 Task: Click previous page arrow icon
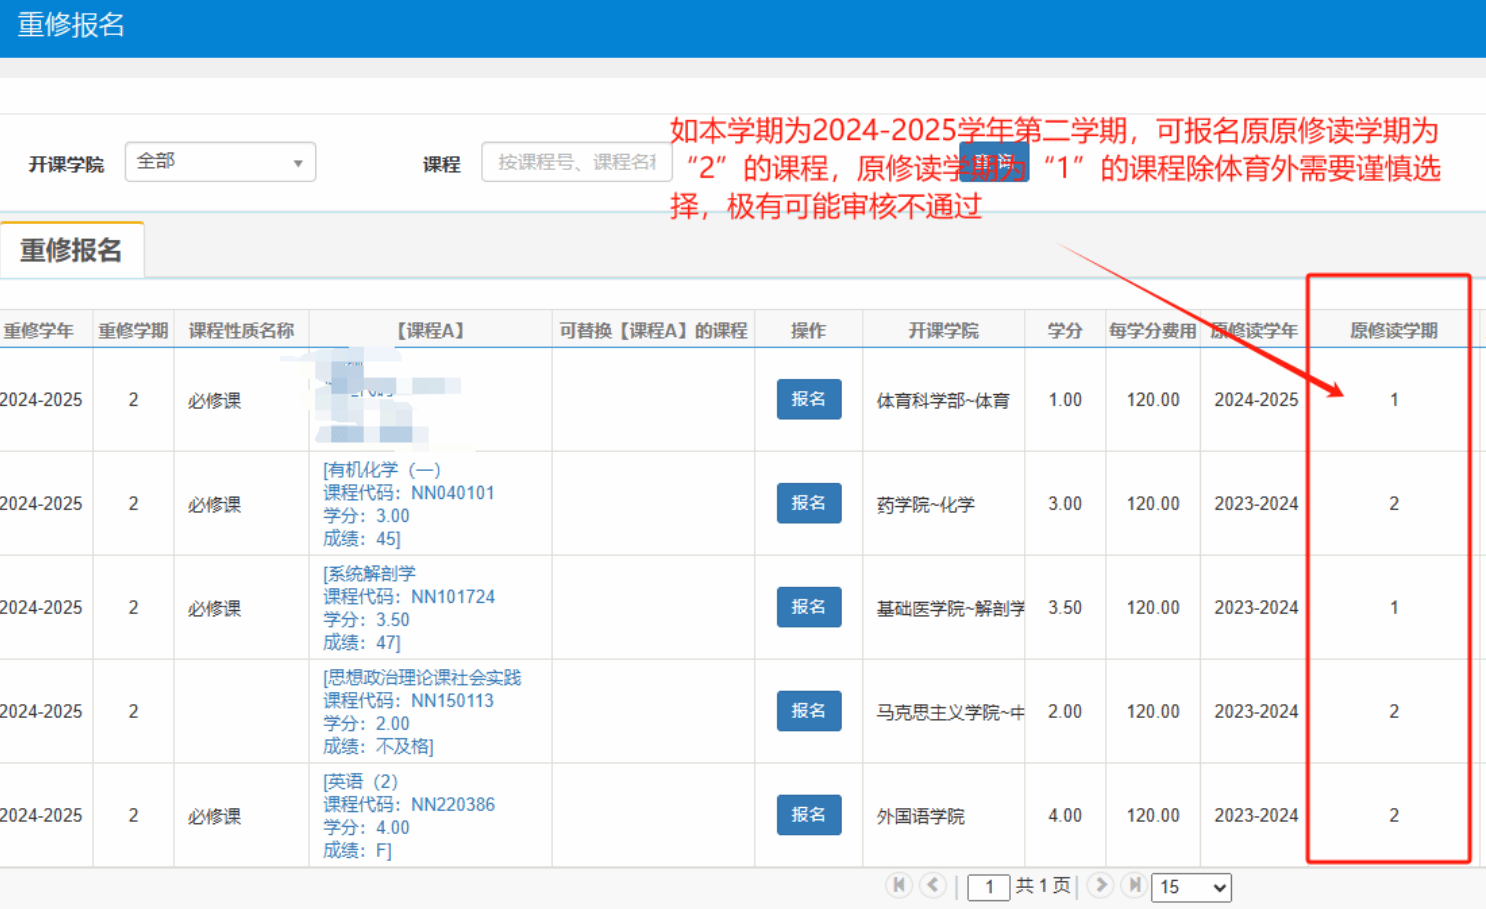[933, 885]
